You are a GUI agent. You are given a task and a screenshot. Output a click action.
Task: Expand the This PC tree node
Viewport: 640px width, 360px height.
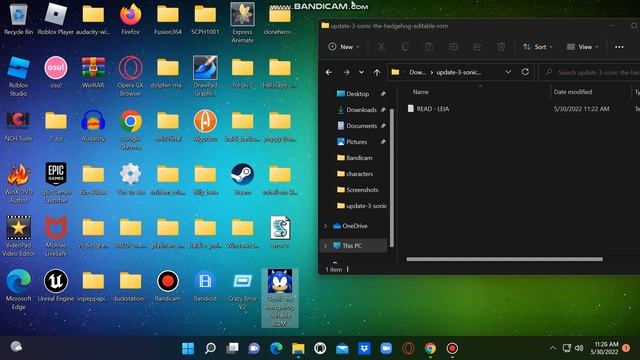[325, 246]
